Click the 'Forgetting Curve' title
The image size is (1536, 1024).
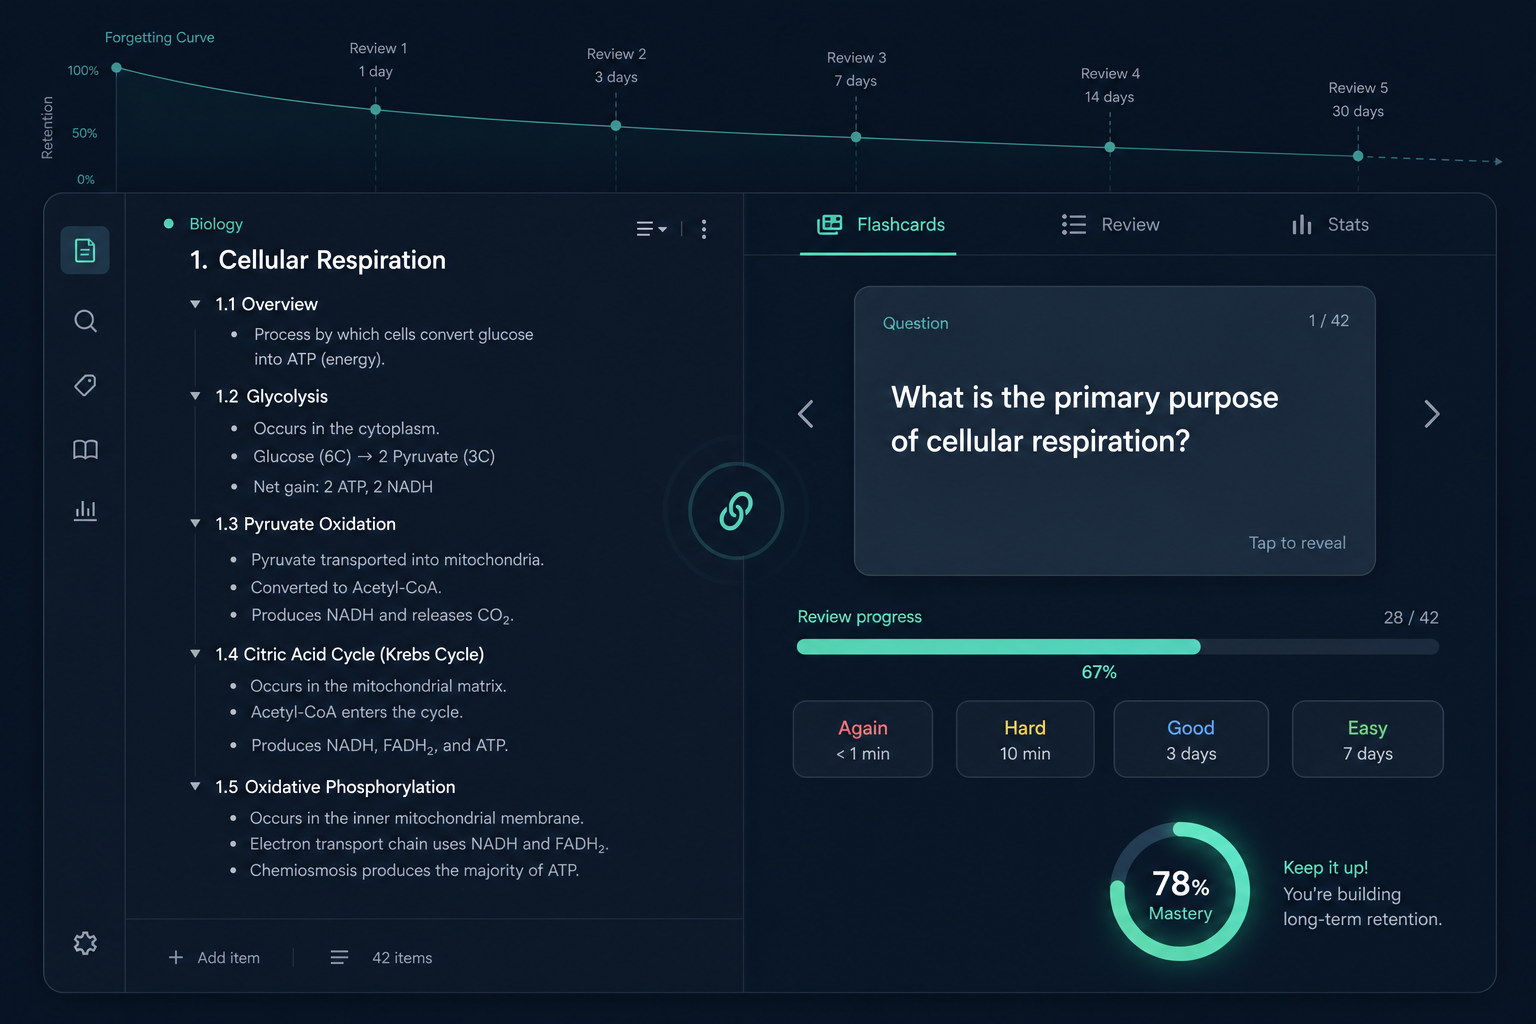(160, 37)
